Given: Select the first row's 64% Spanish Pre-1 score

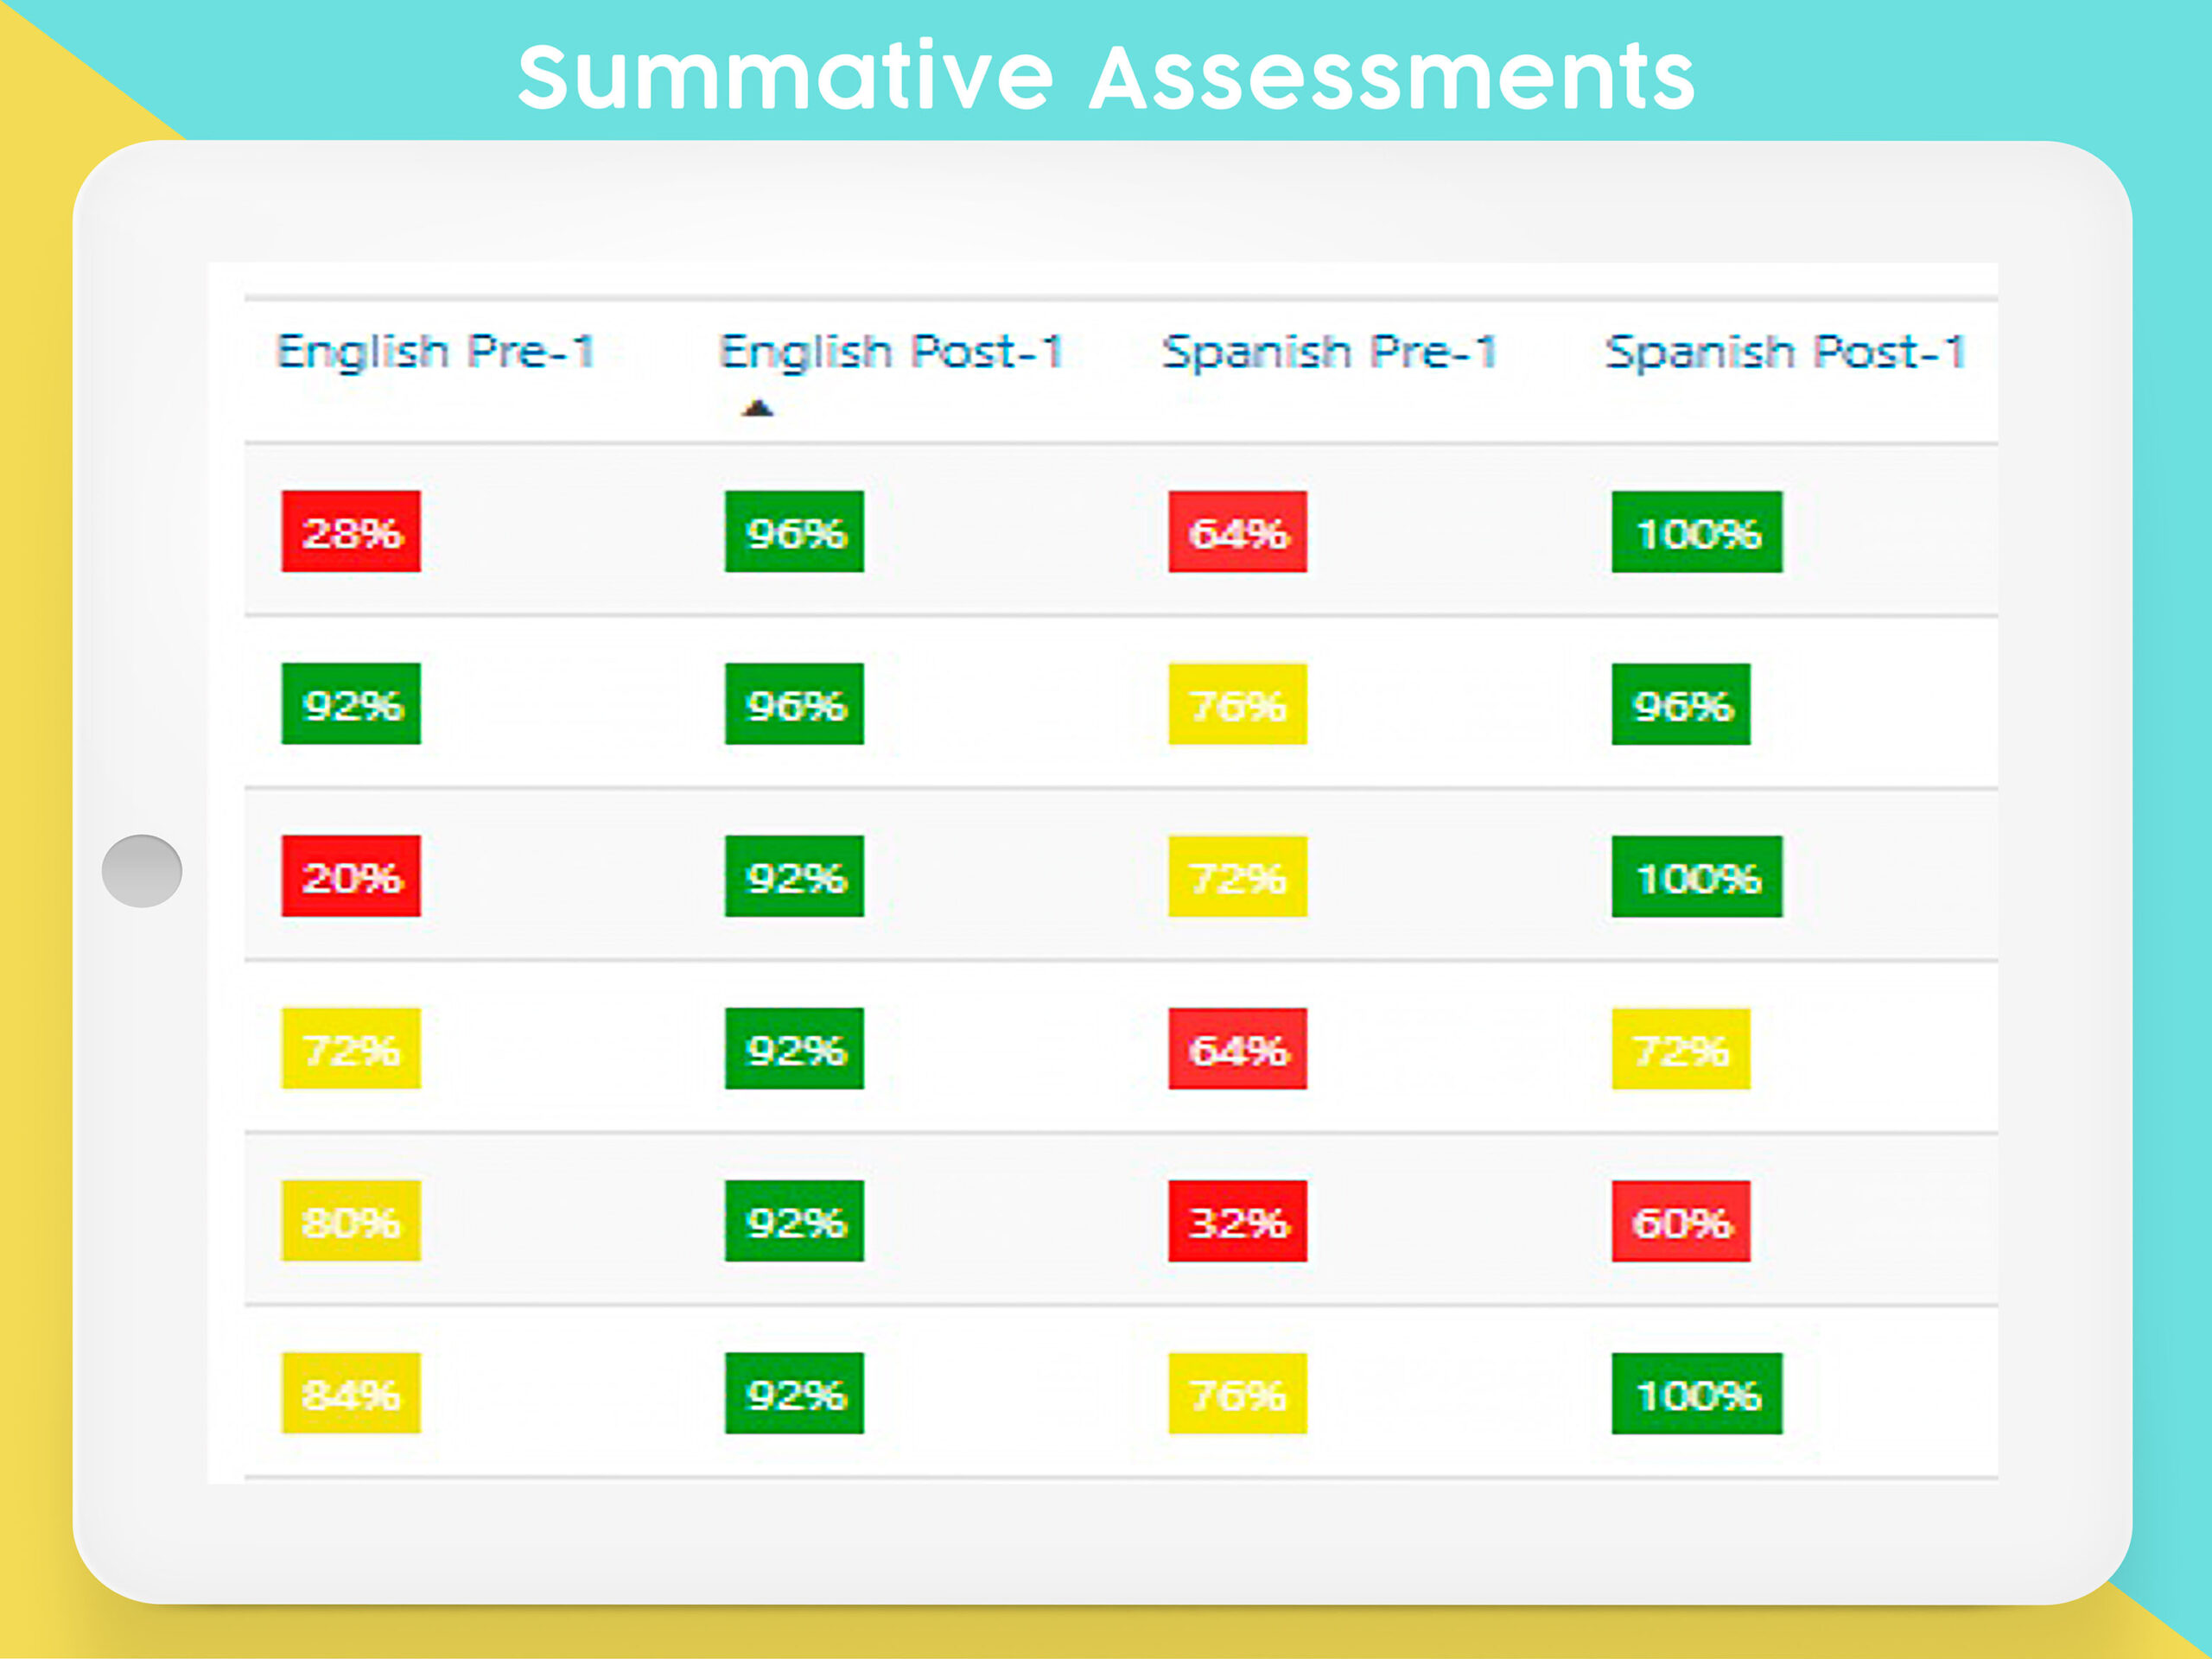Looking at the screenshot, I should tap(1237, 532).
